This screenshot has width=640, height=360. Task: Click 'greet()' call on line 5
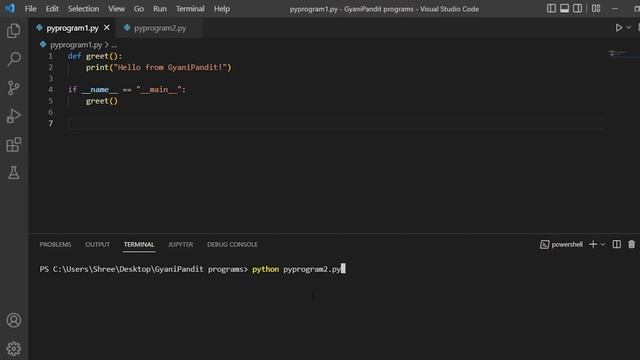102,101
